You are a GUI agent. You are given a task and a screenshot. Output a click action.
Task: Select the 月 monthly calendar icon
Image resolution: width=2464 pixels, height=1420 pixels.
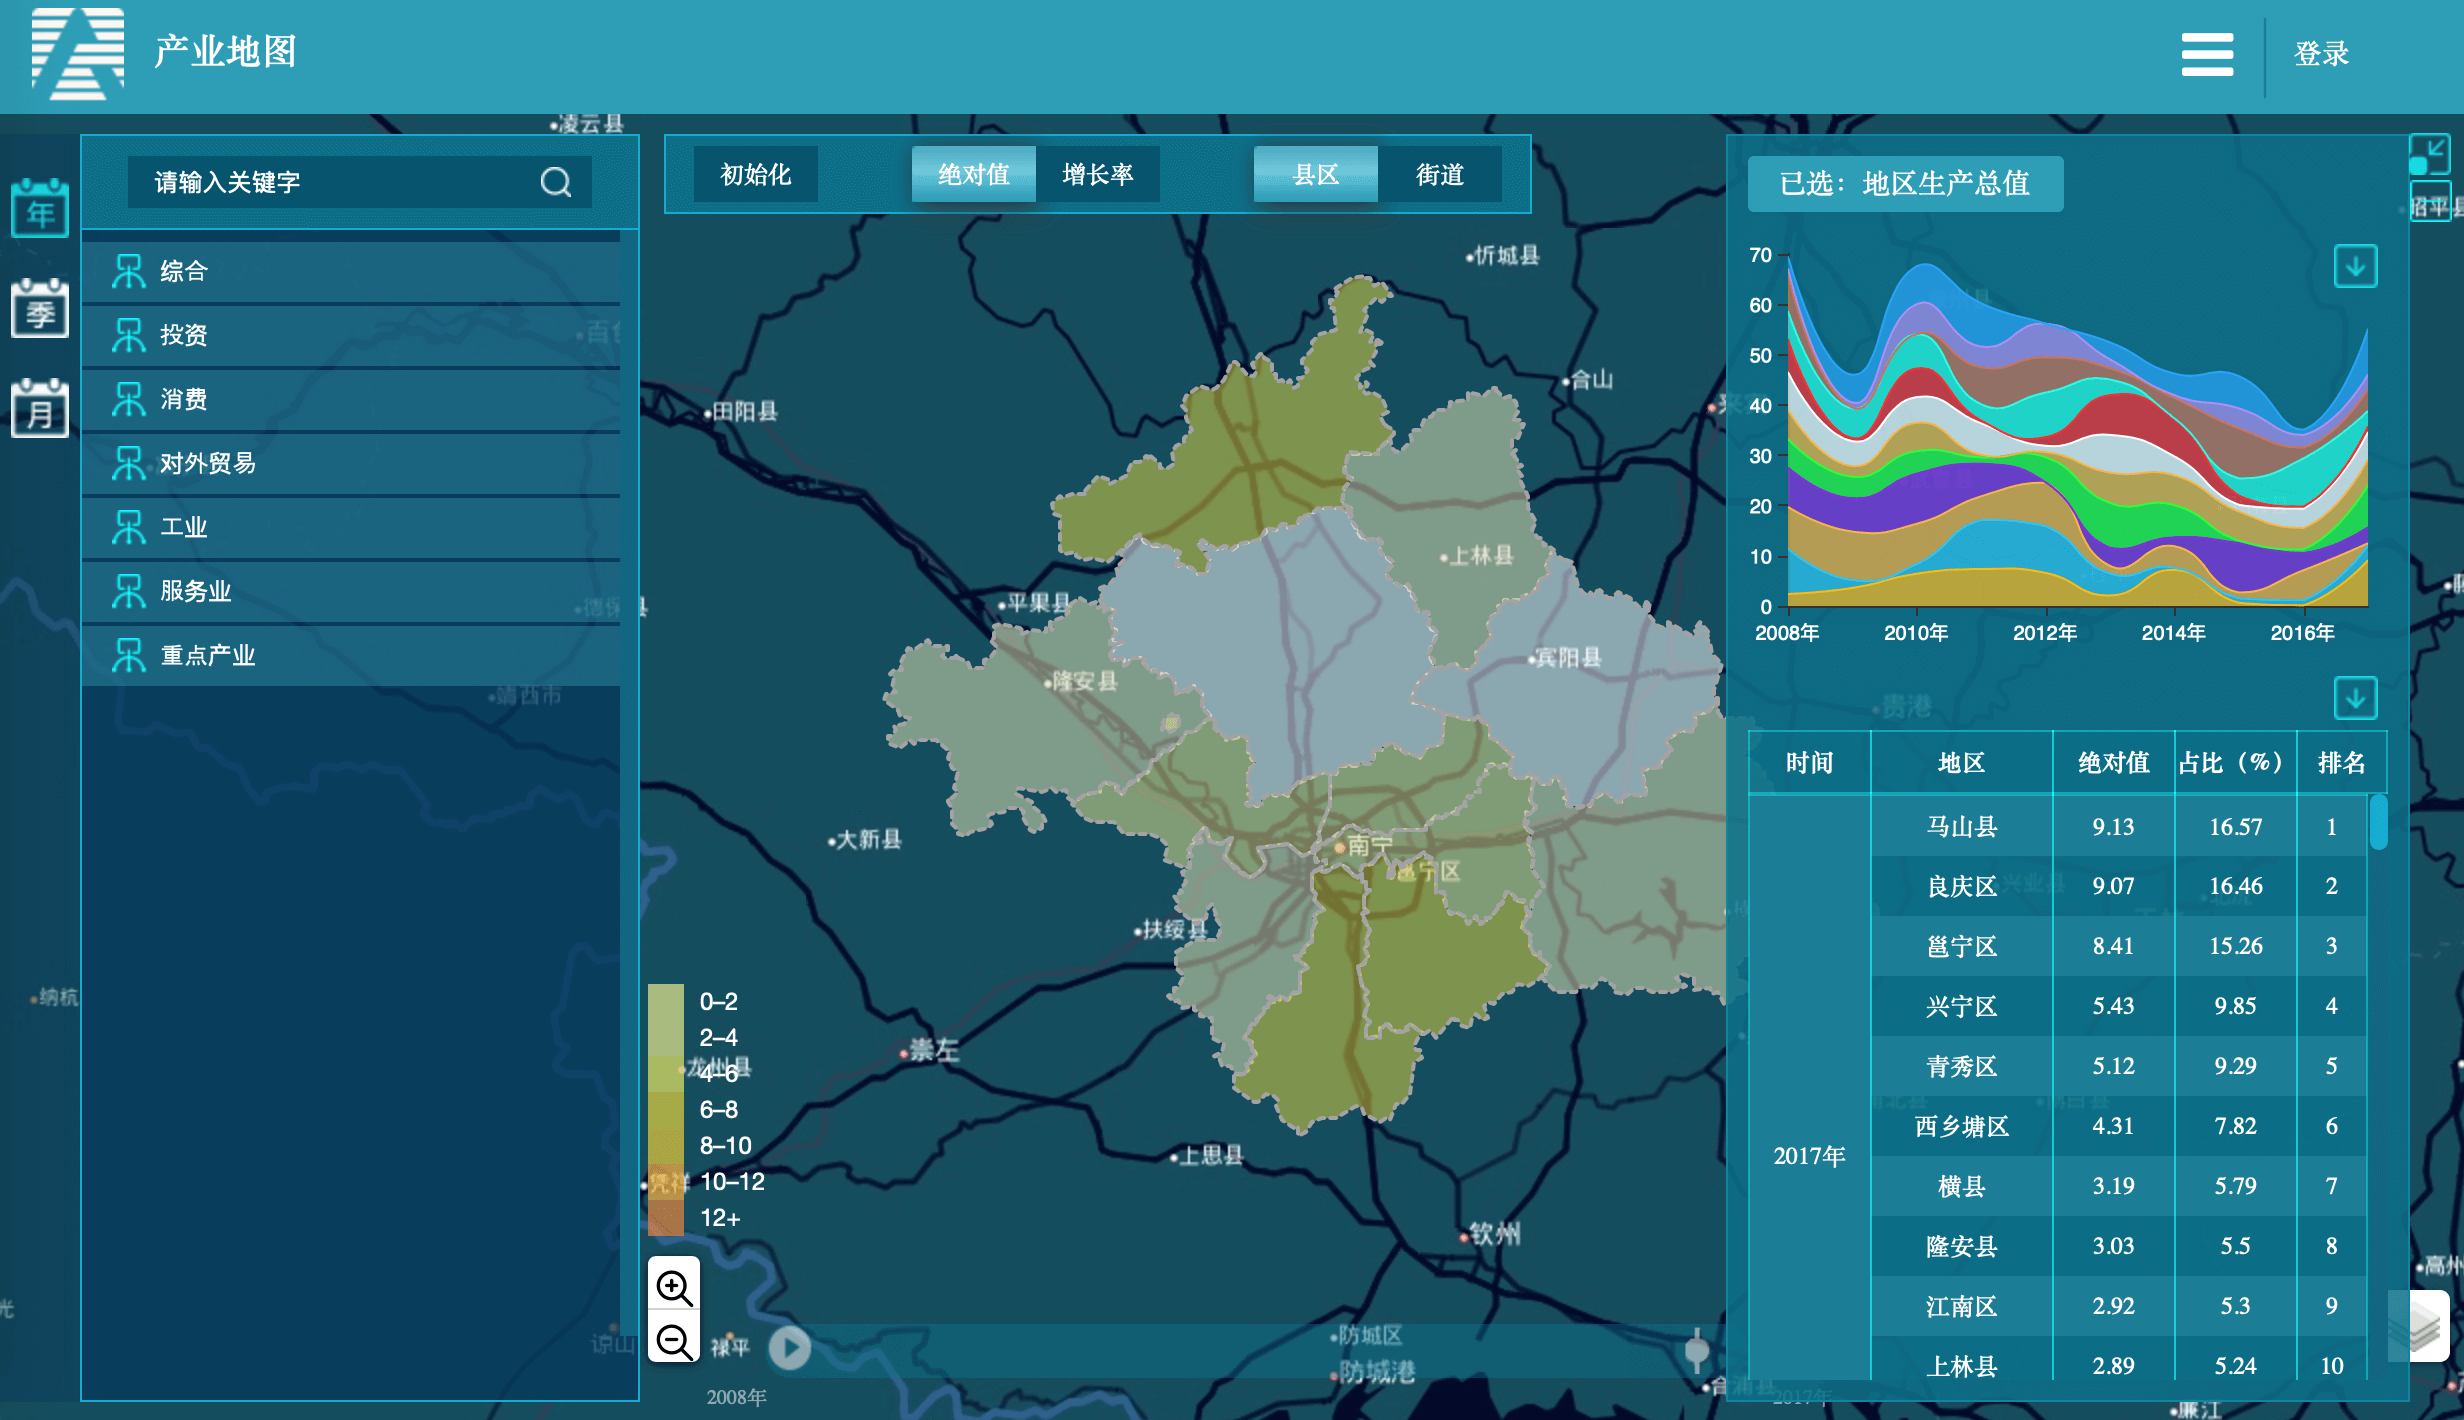40,408
